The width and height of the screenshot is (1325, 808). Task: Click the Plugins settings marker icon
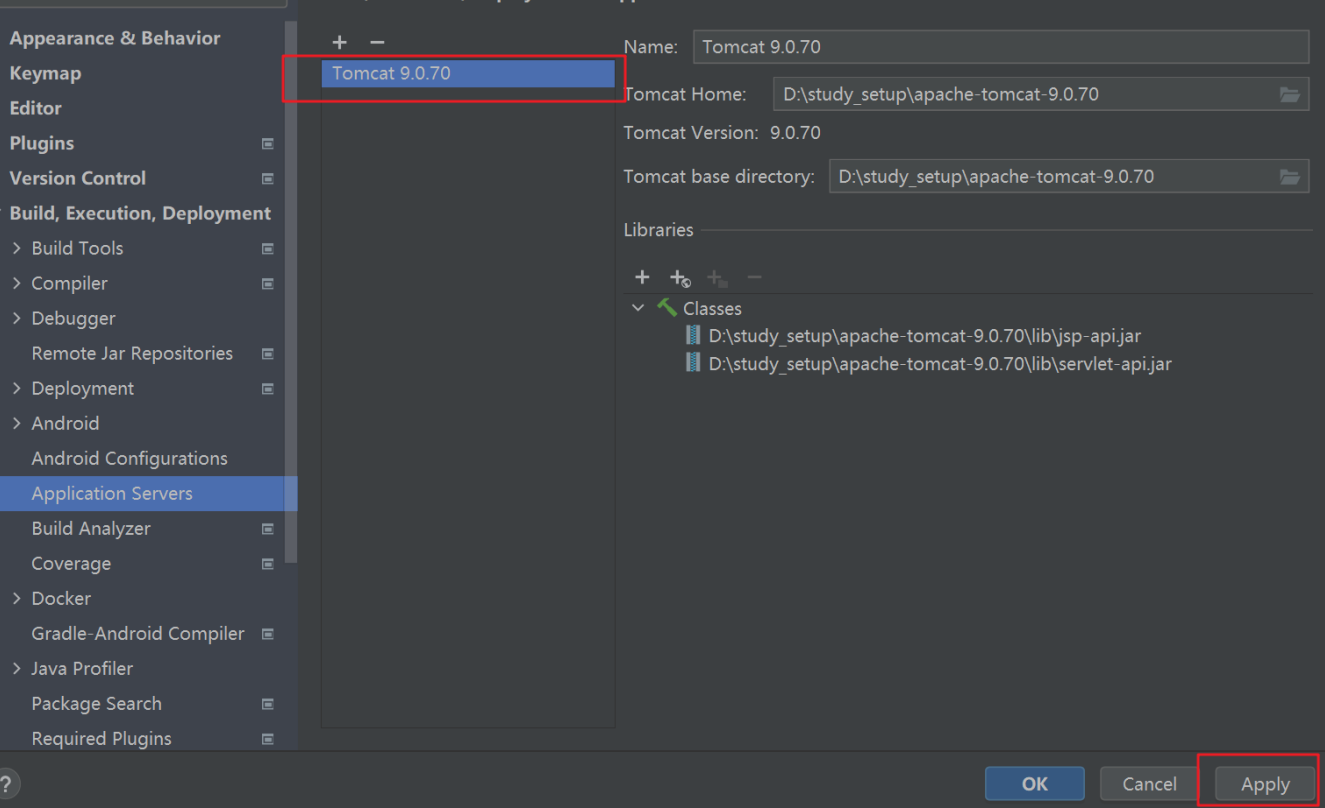267,144
